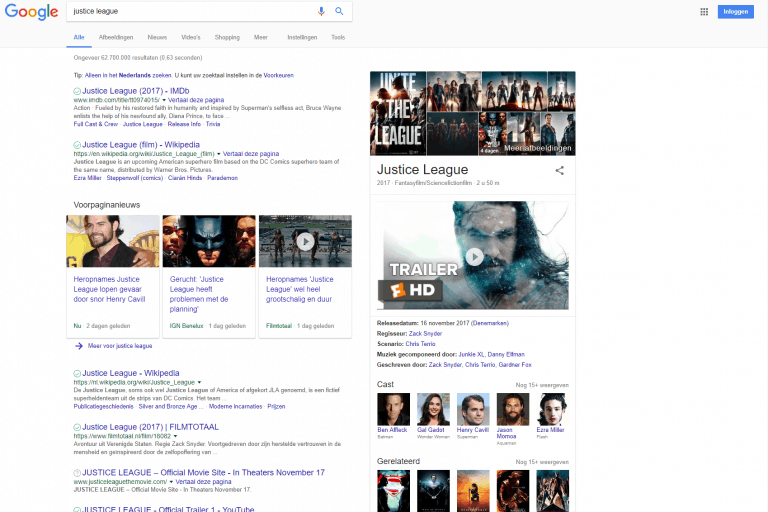This screenshot has width=768, height=512.
Task: Open Jason Momoa cast photo
Action: (513, 409)
